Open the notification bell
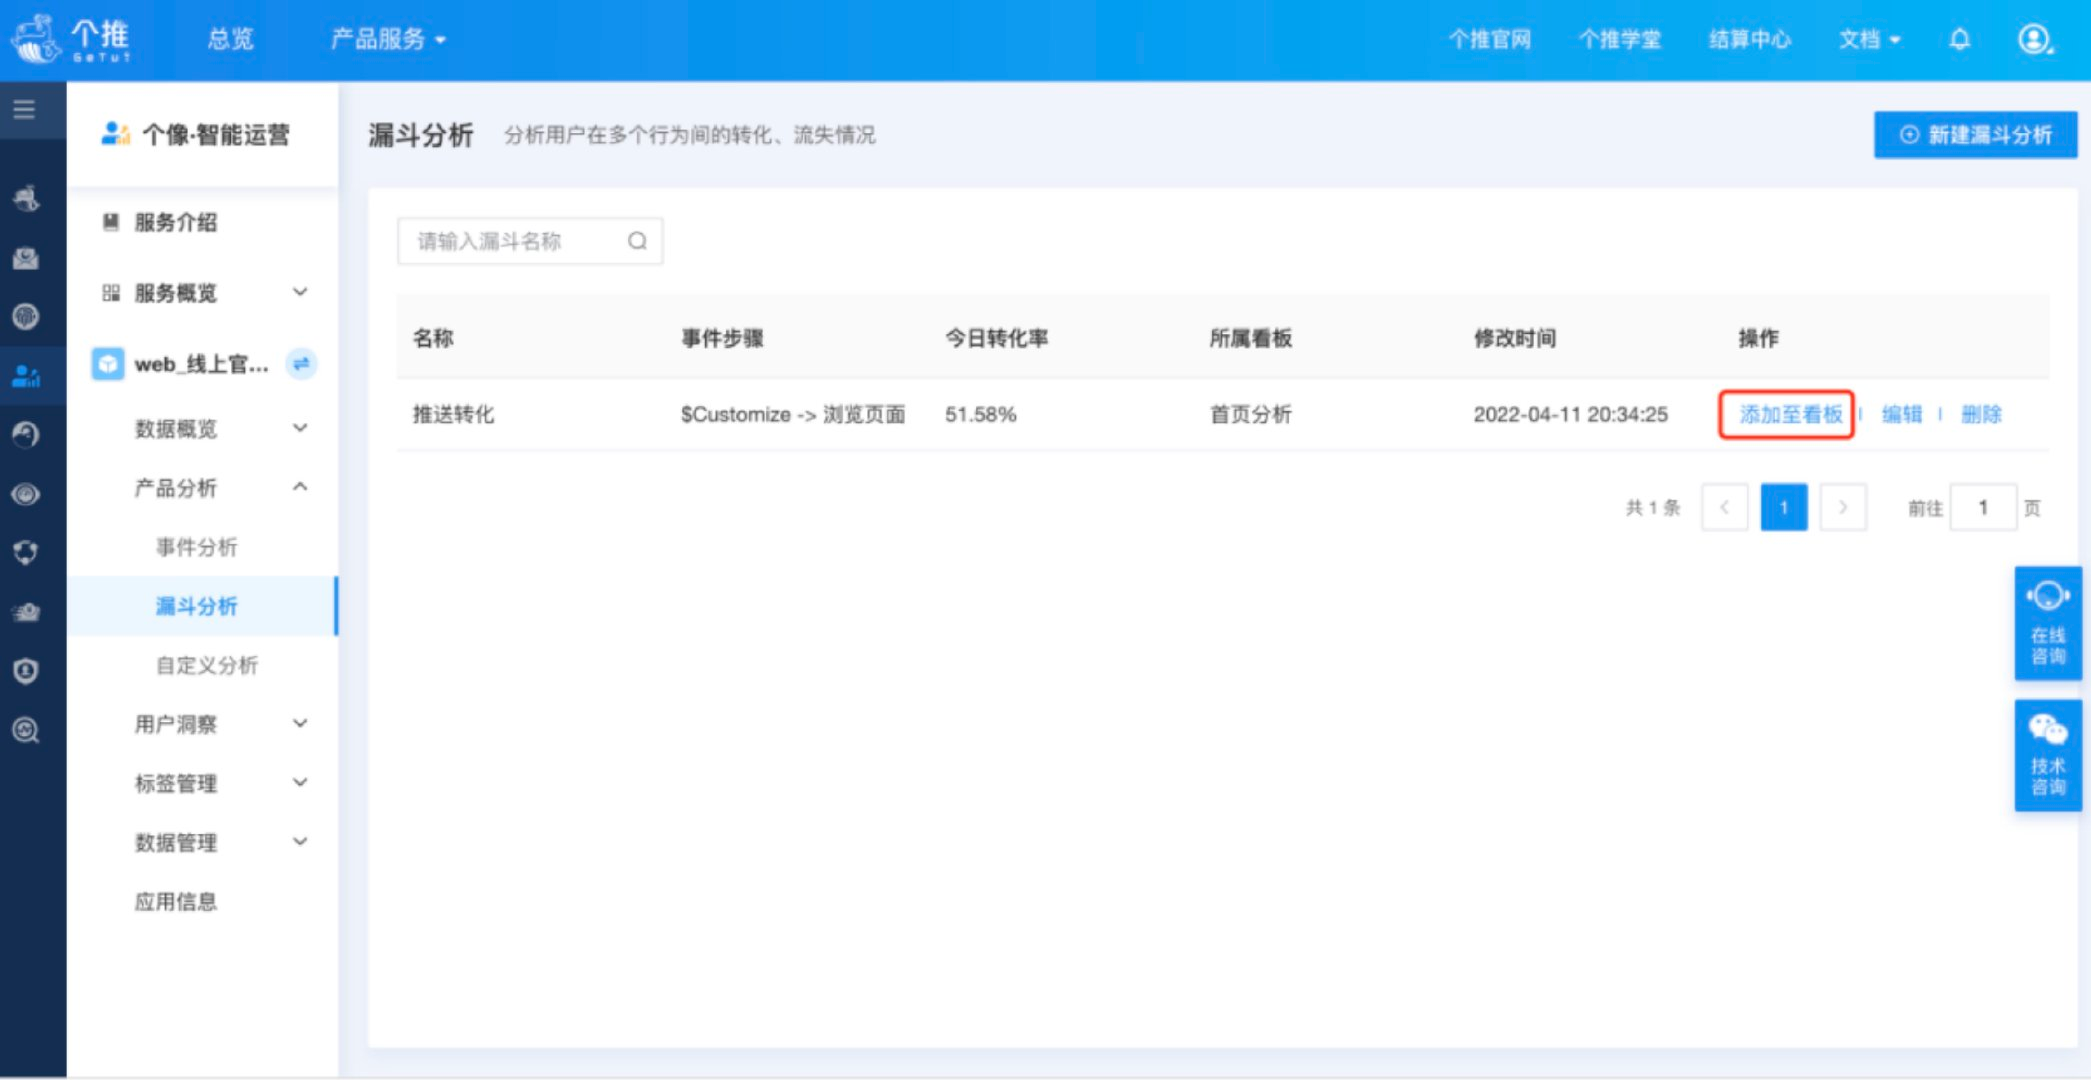Screen dimensions: 2091x1080 1959,39
